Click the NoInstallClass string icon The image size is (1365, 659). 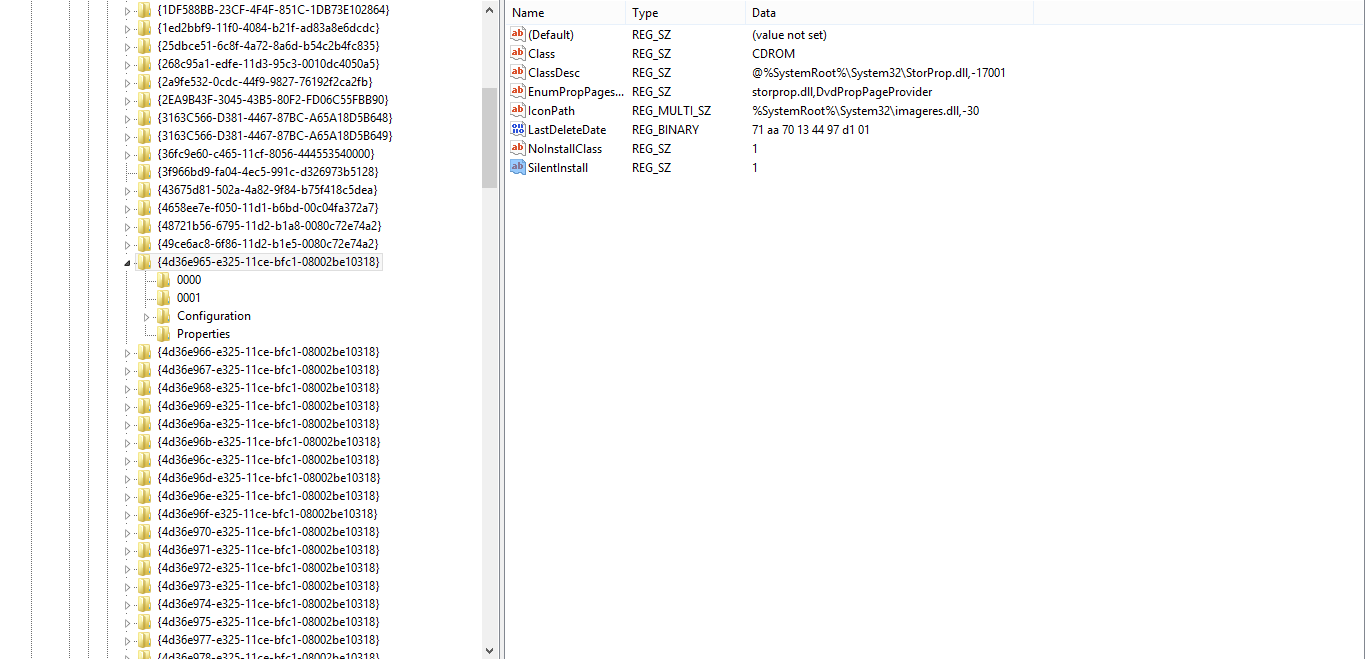coord(518,148)
